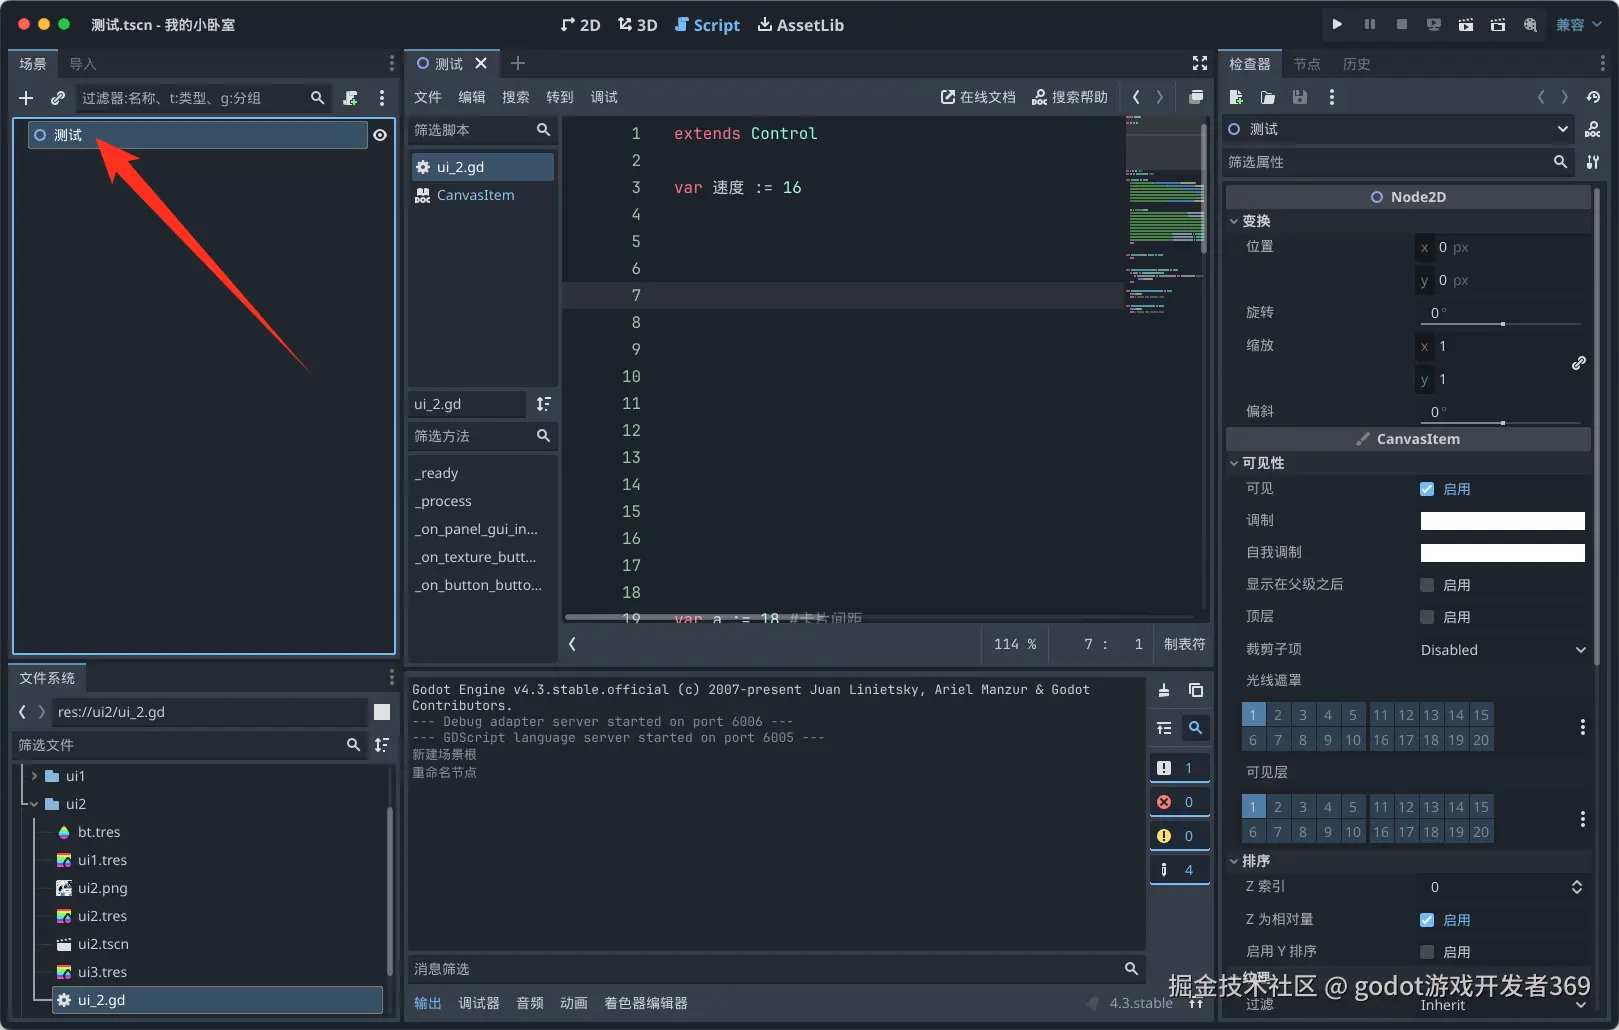The height and width of the screenshot is (1030, 1619).
Task: Expand the ui1 folder in file system
Action: [34, 776]
